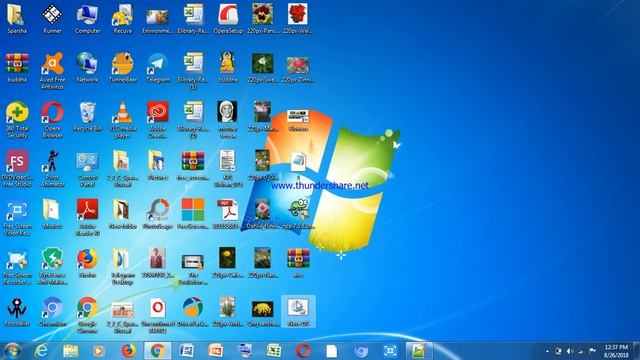Select the 360 Total Security shortcut
This screenshot has height=360, width=640.
pos(17,120)
